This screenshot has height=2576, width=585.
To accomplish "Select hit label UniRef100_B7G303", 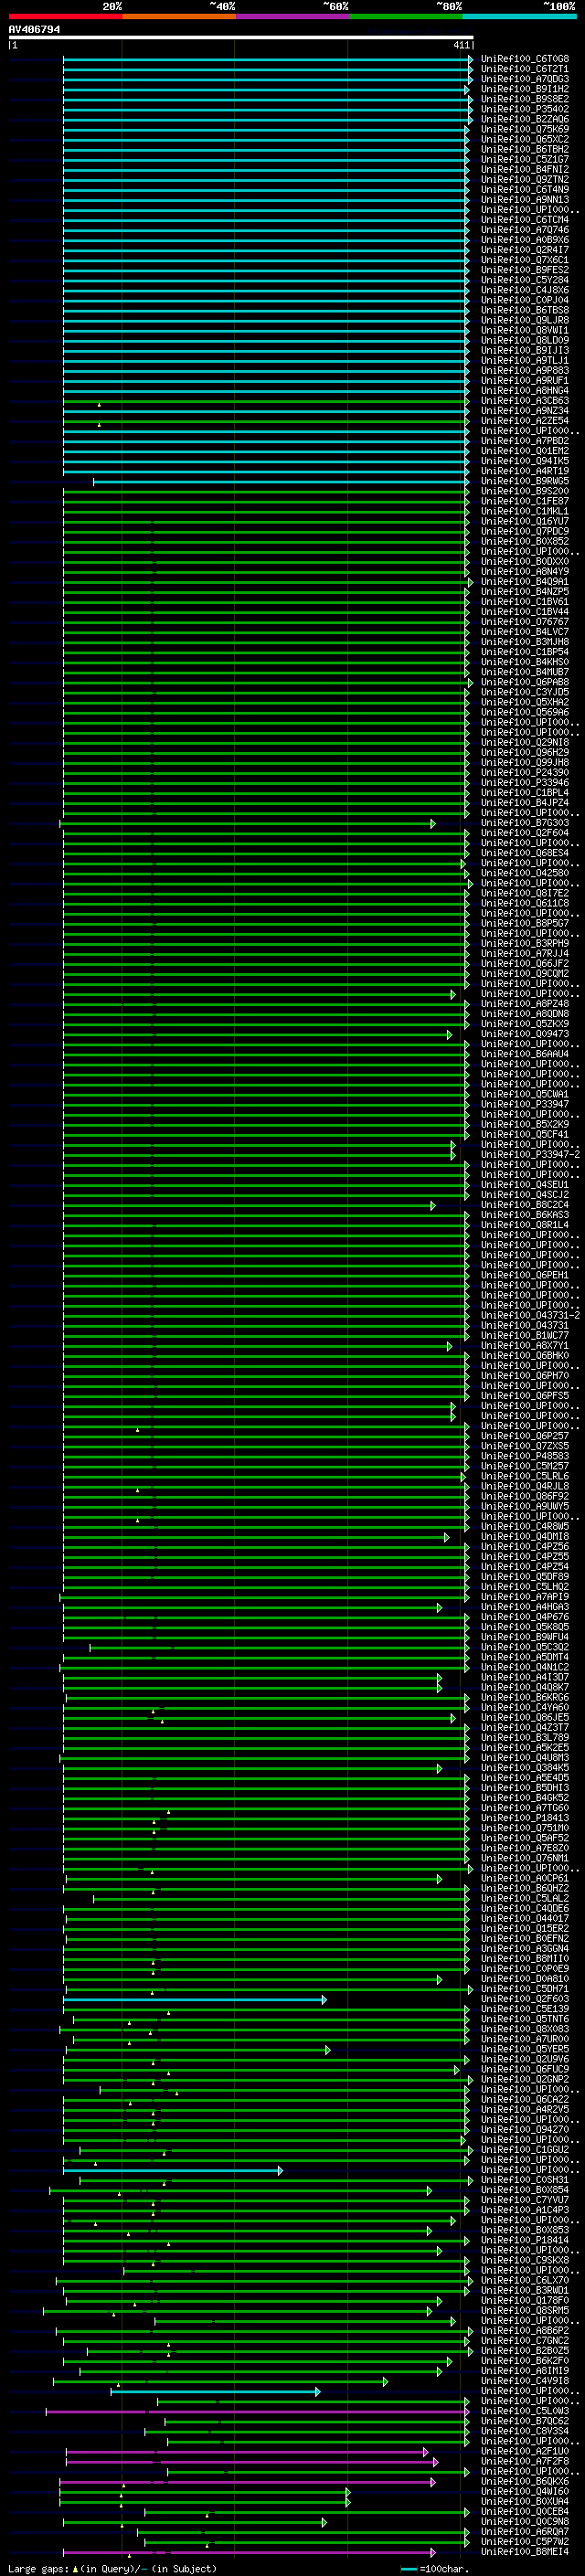I will tap(525, 822).
